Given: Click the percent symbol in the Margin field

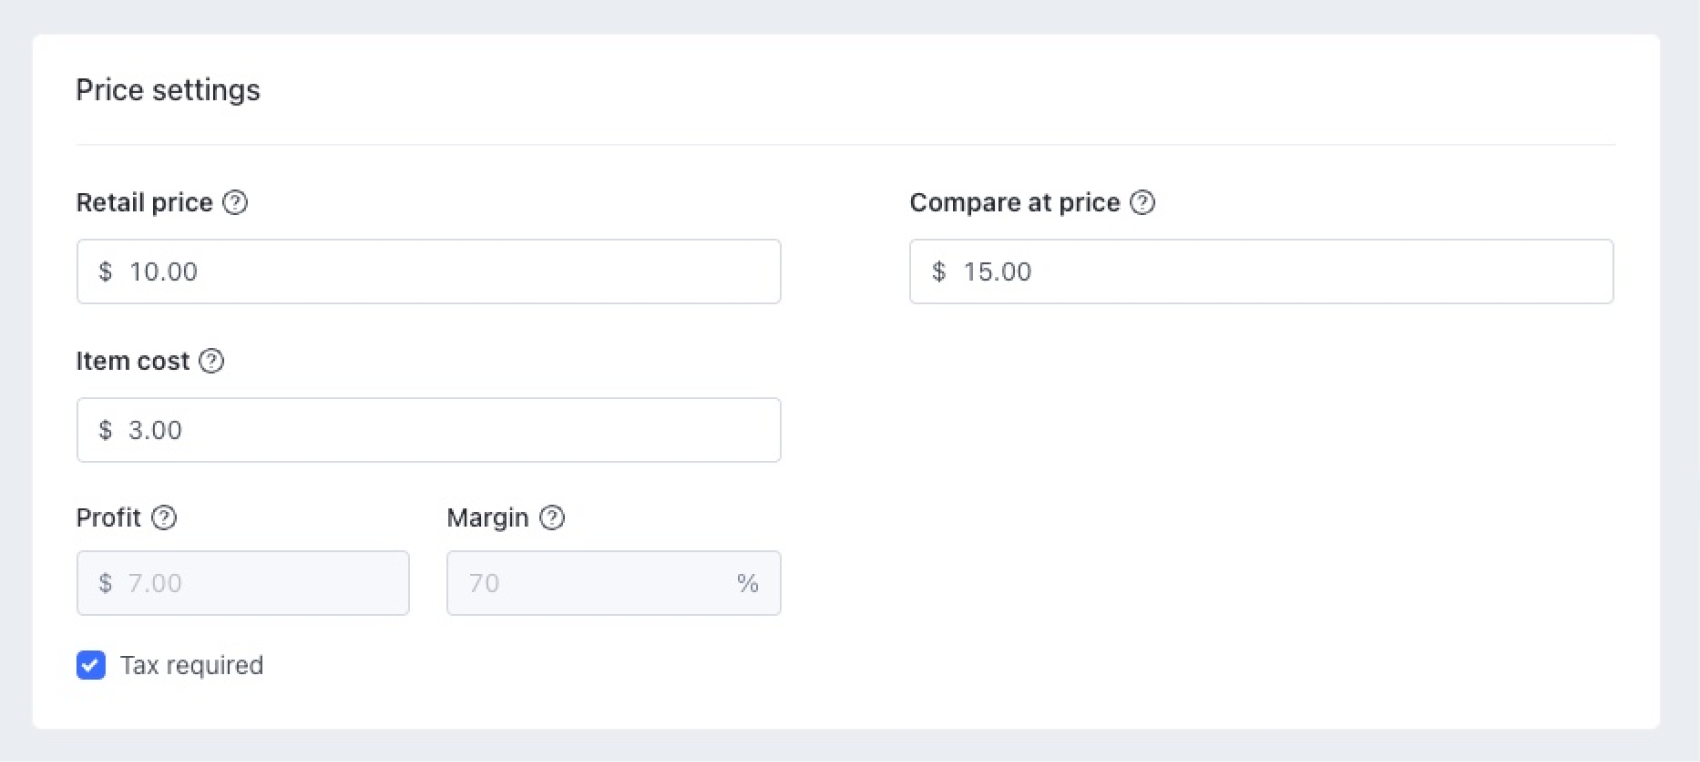Looking at the screenshot, I should click(x=747, y=583).
